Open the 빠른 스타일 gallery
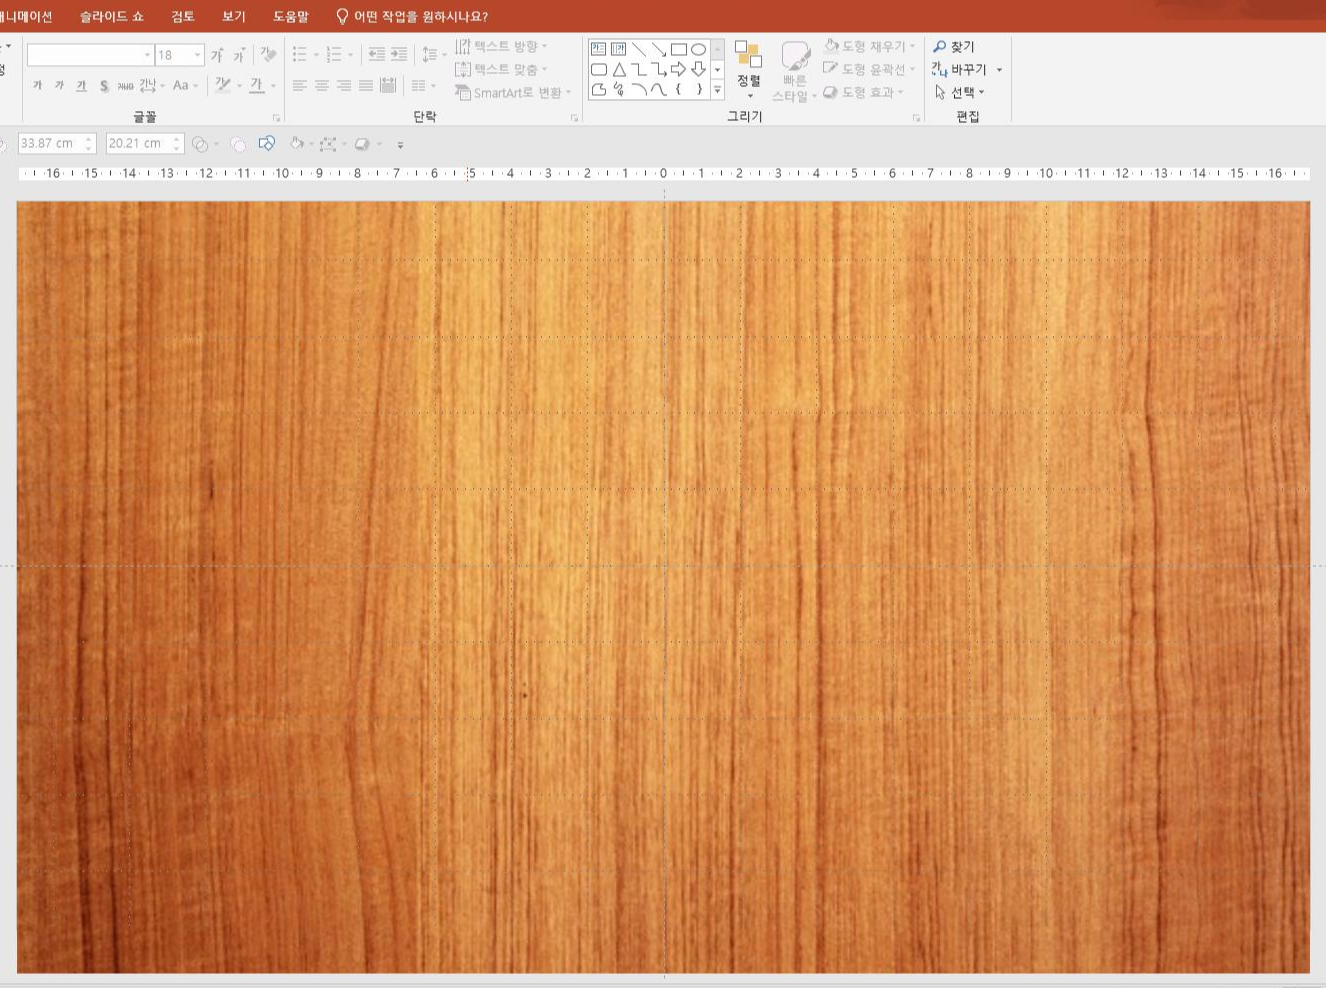 click(795, 71)
